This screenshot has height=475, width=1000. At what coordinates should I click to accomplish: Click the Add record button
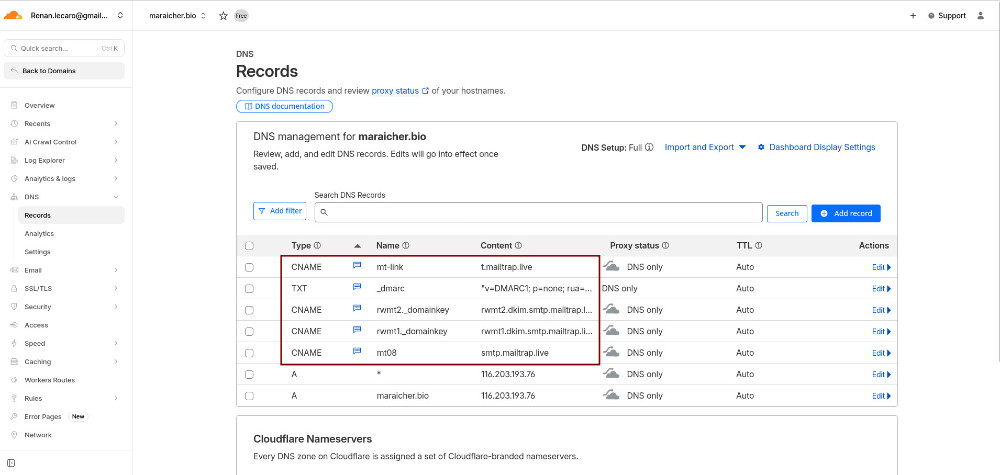[845, 213]
